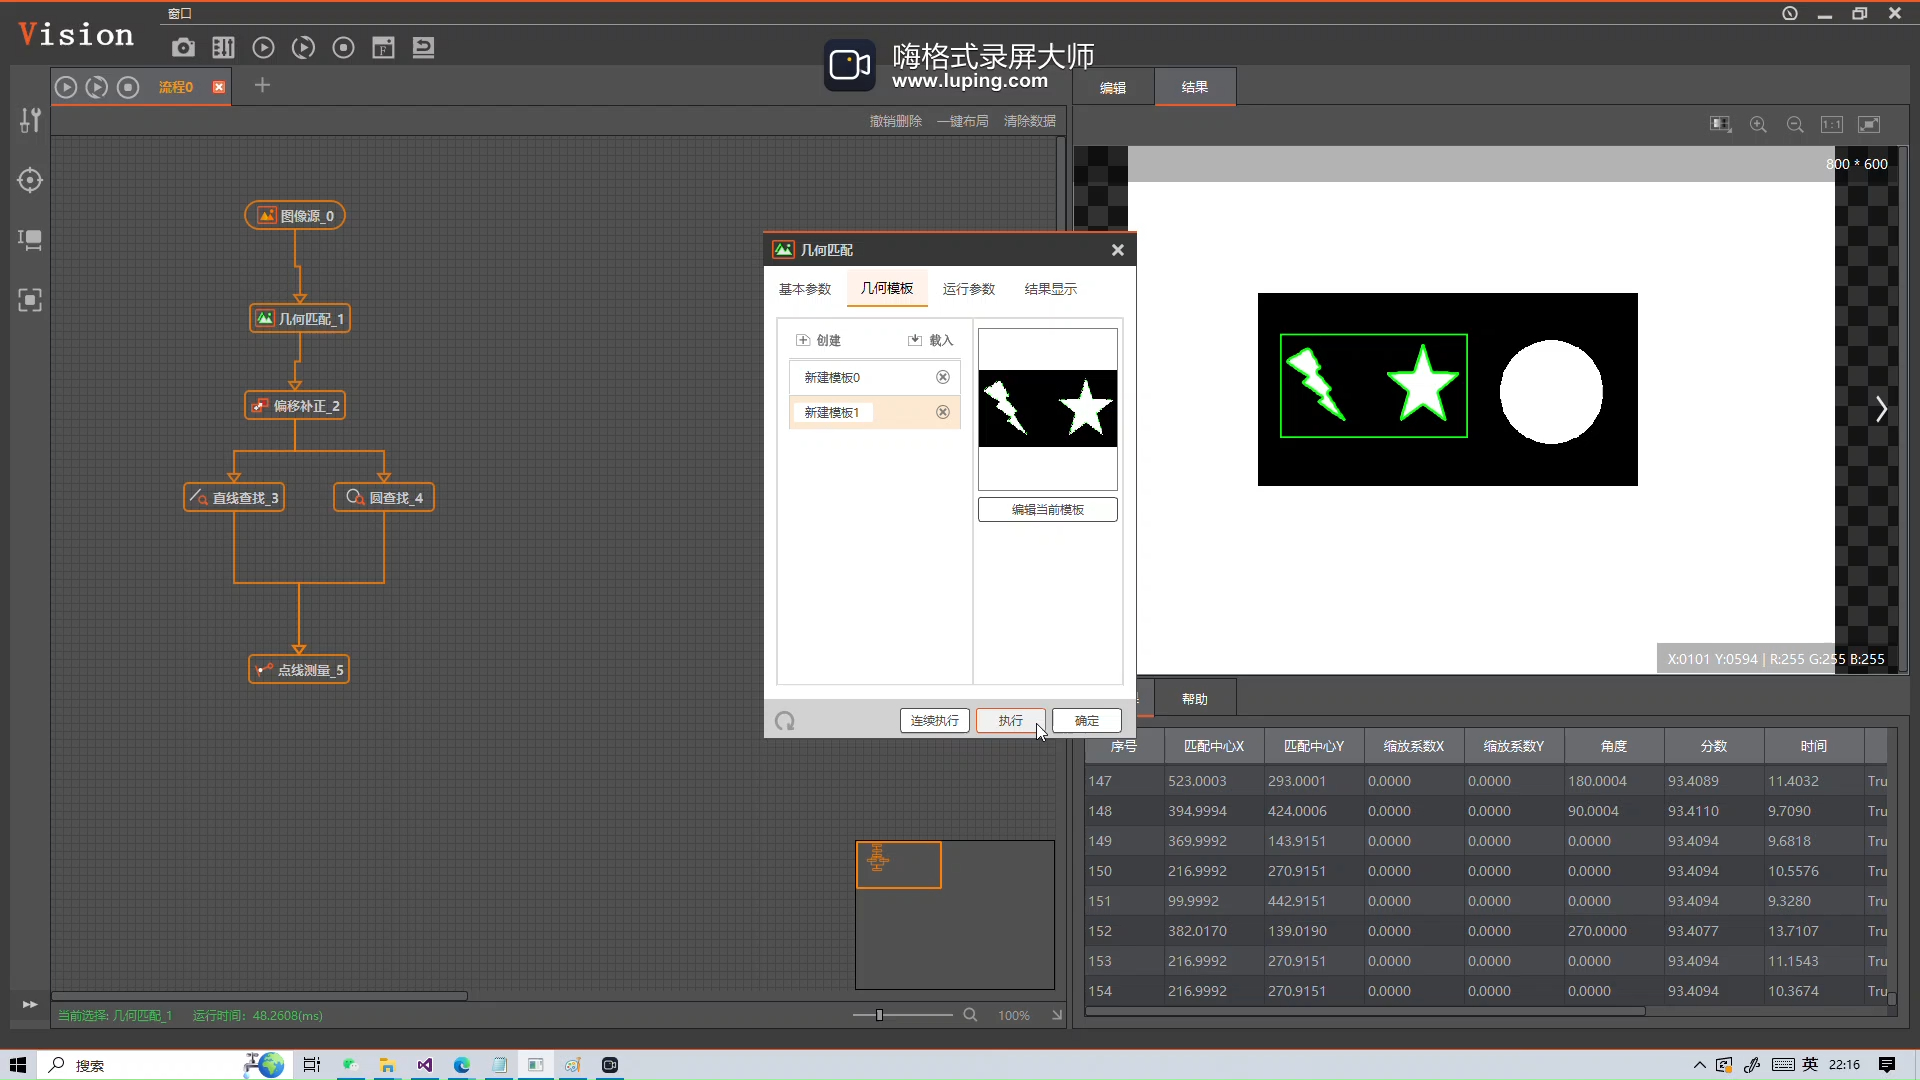Click 清除数据 to clear data
The image size is (1920, 1080).
(x=1029, y=120)
